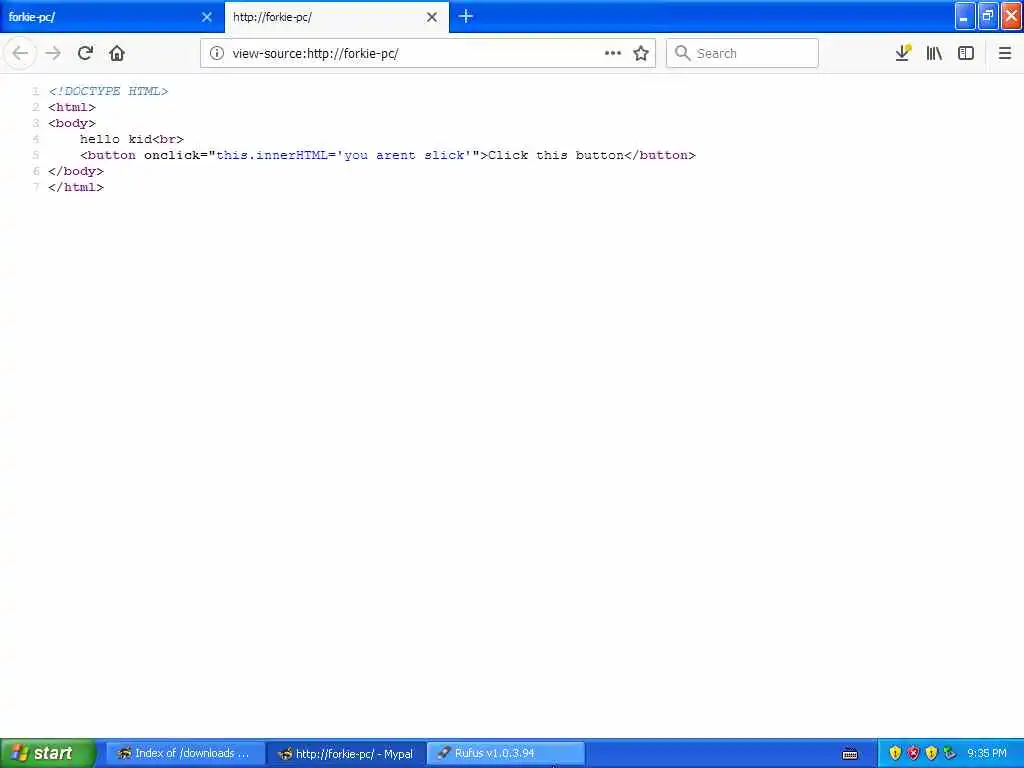
Task: Click the keyboard icon in the taskbar
Action: click(850, 754)
